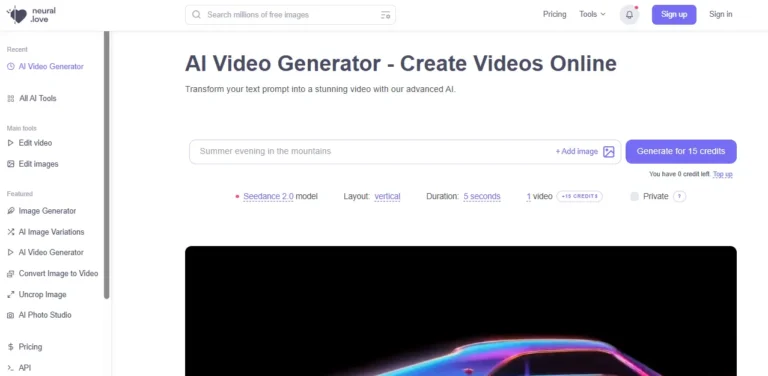Click the play icon beside Edit video
Viewport: 768px width, 376px height.
coord(11,143)
